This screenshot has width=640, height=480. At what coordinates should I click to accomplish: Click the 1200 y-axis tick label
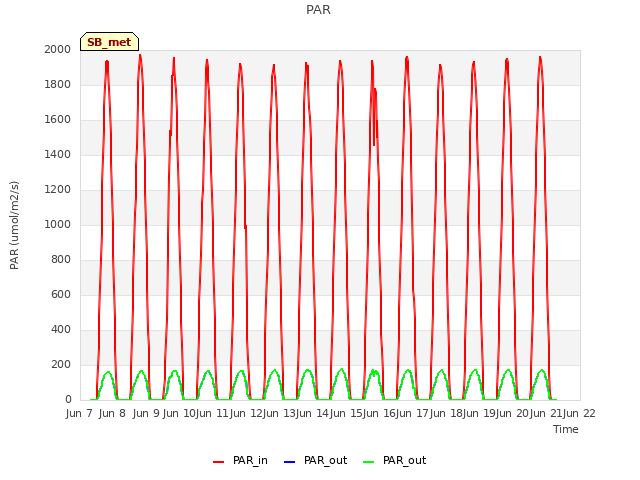58,189
